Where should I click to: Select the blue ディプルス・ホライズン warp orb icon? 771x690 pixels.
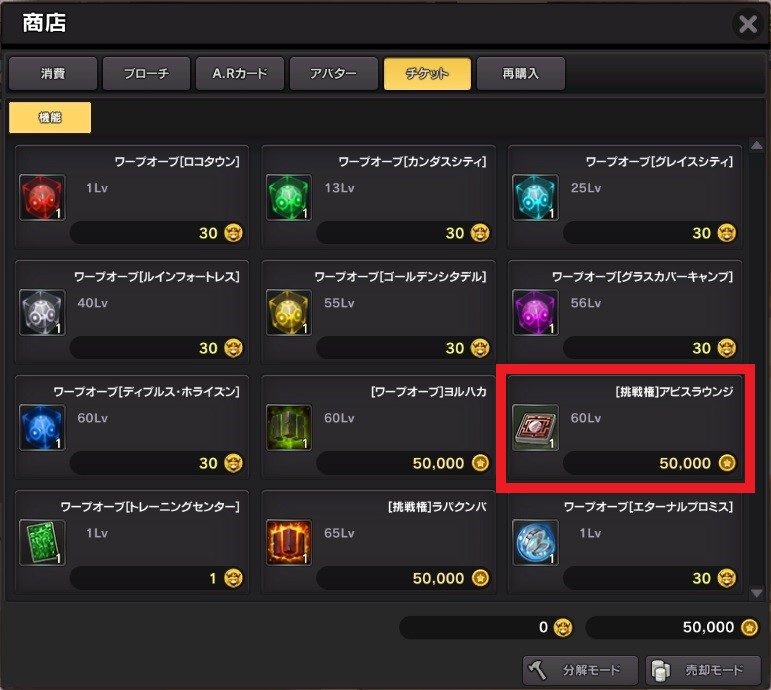[x=42, y=427]
